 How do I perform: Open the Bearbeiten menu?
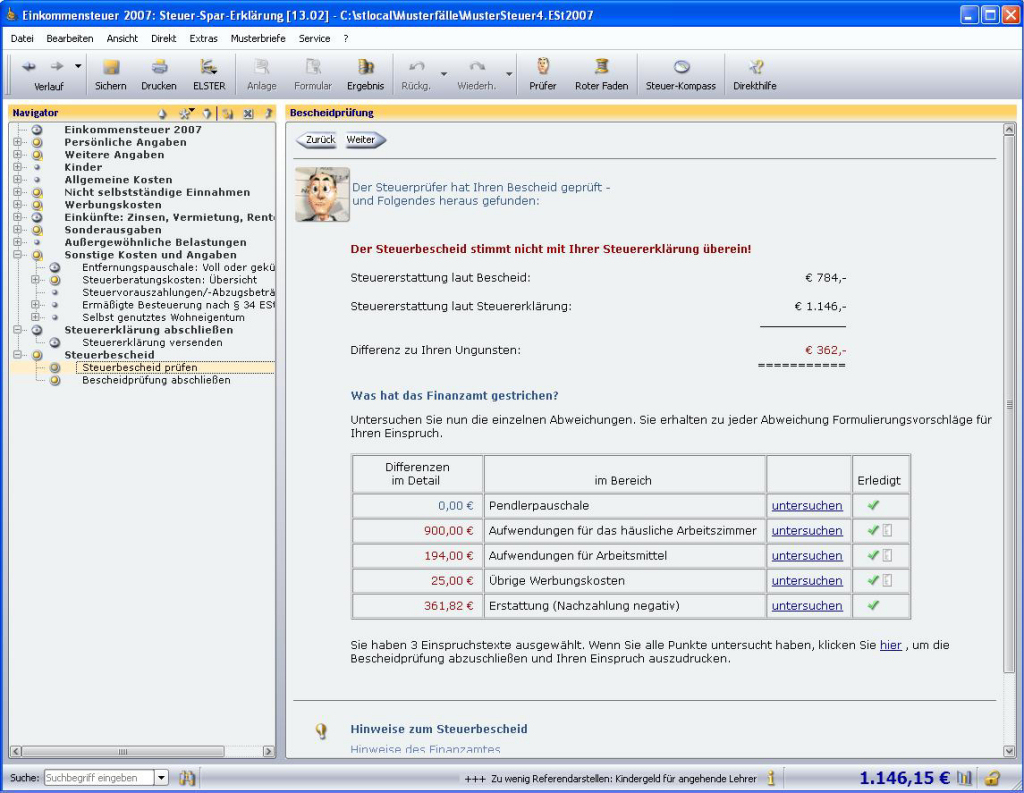tap(70, 39)
